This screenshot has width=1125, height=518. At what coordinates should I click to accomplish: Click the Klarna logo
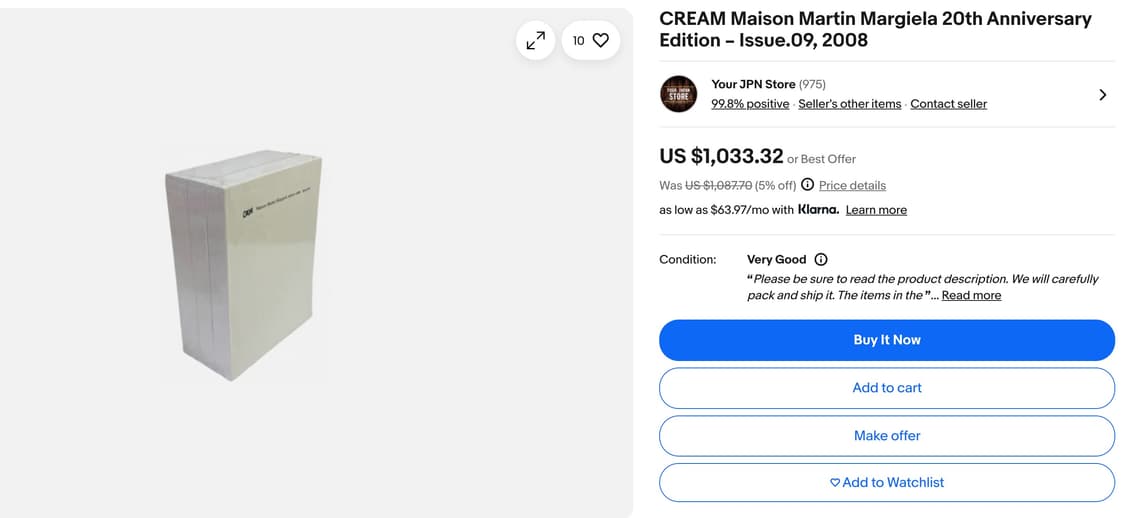point(818,210)
